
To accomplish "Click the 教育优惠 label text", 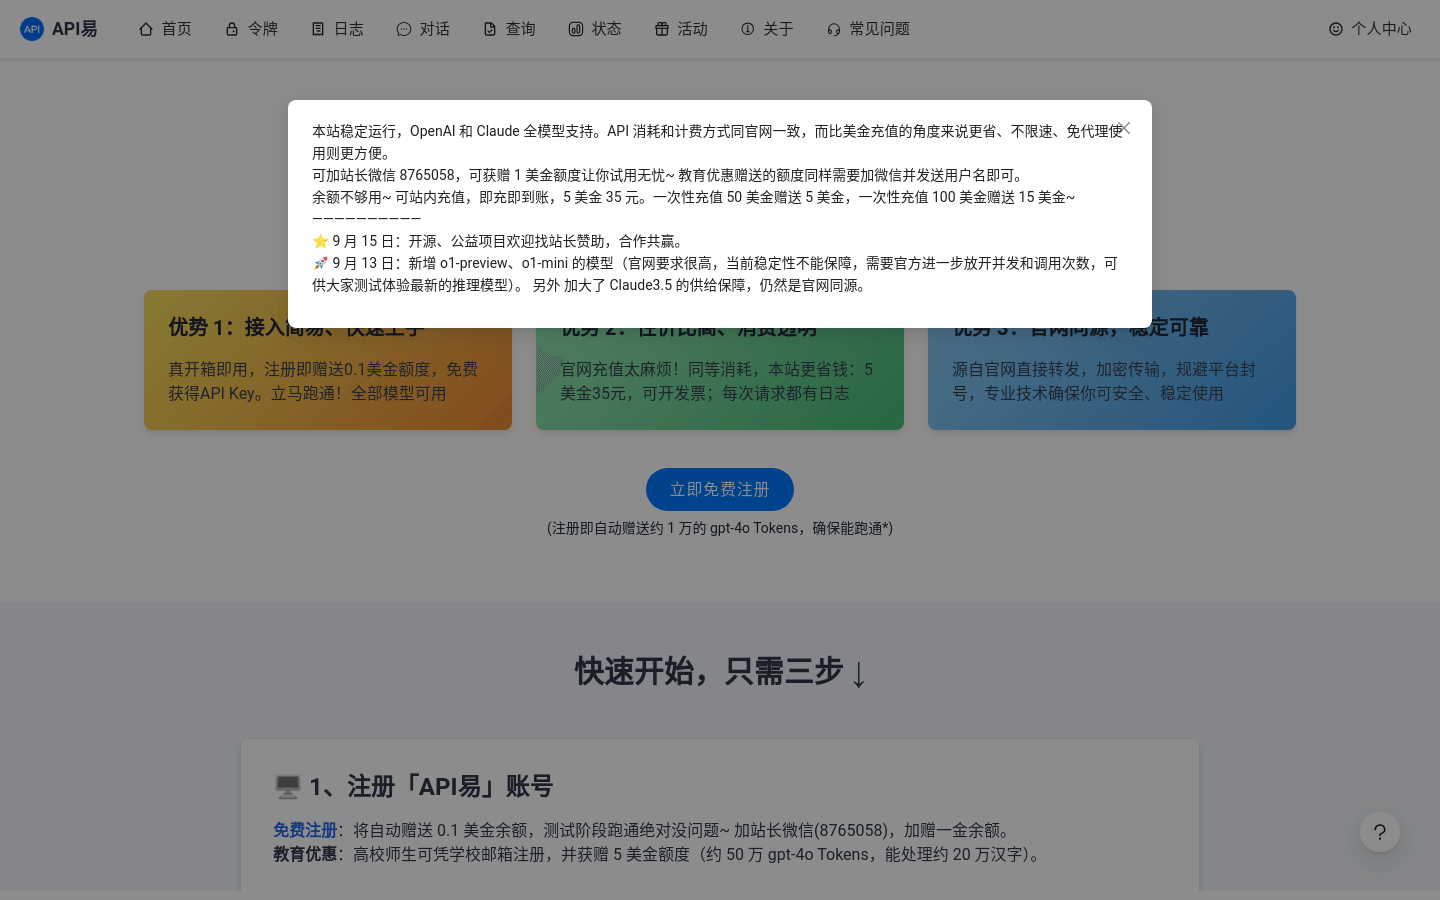I will coord(305,854).
